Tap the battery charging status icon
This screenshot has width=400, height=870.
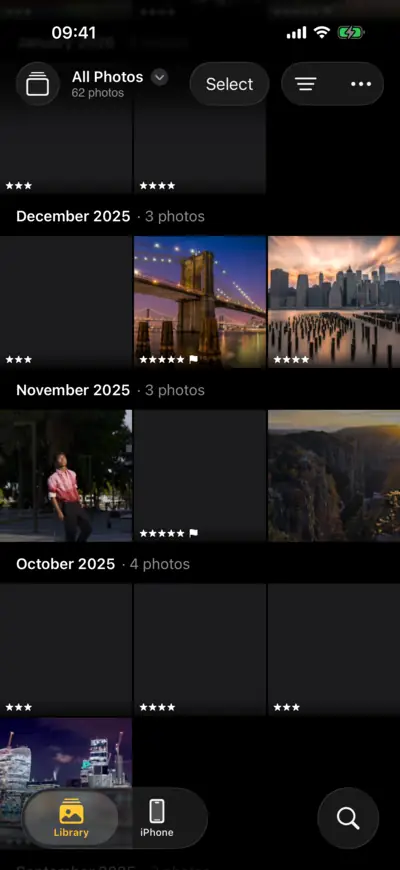pyautogui.click(x=351, y=33)
